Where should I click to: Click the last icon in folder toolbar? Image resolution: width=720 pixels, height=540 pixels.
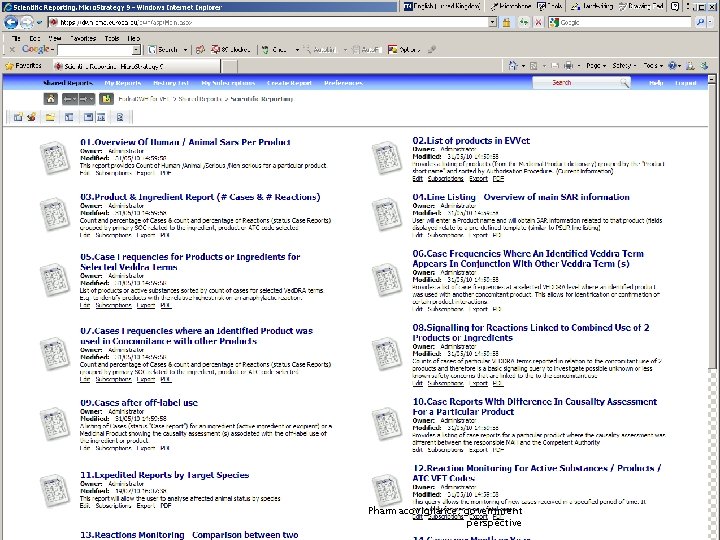coord(120,118)
